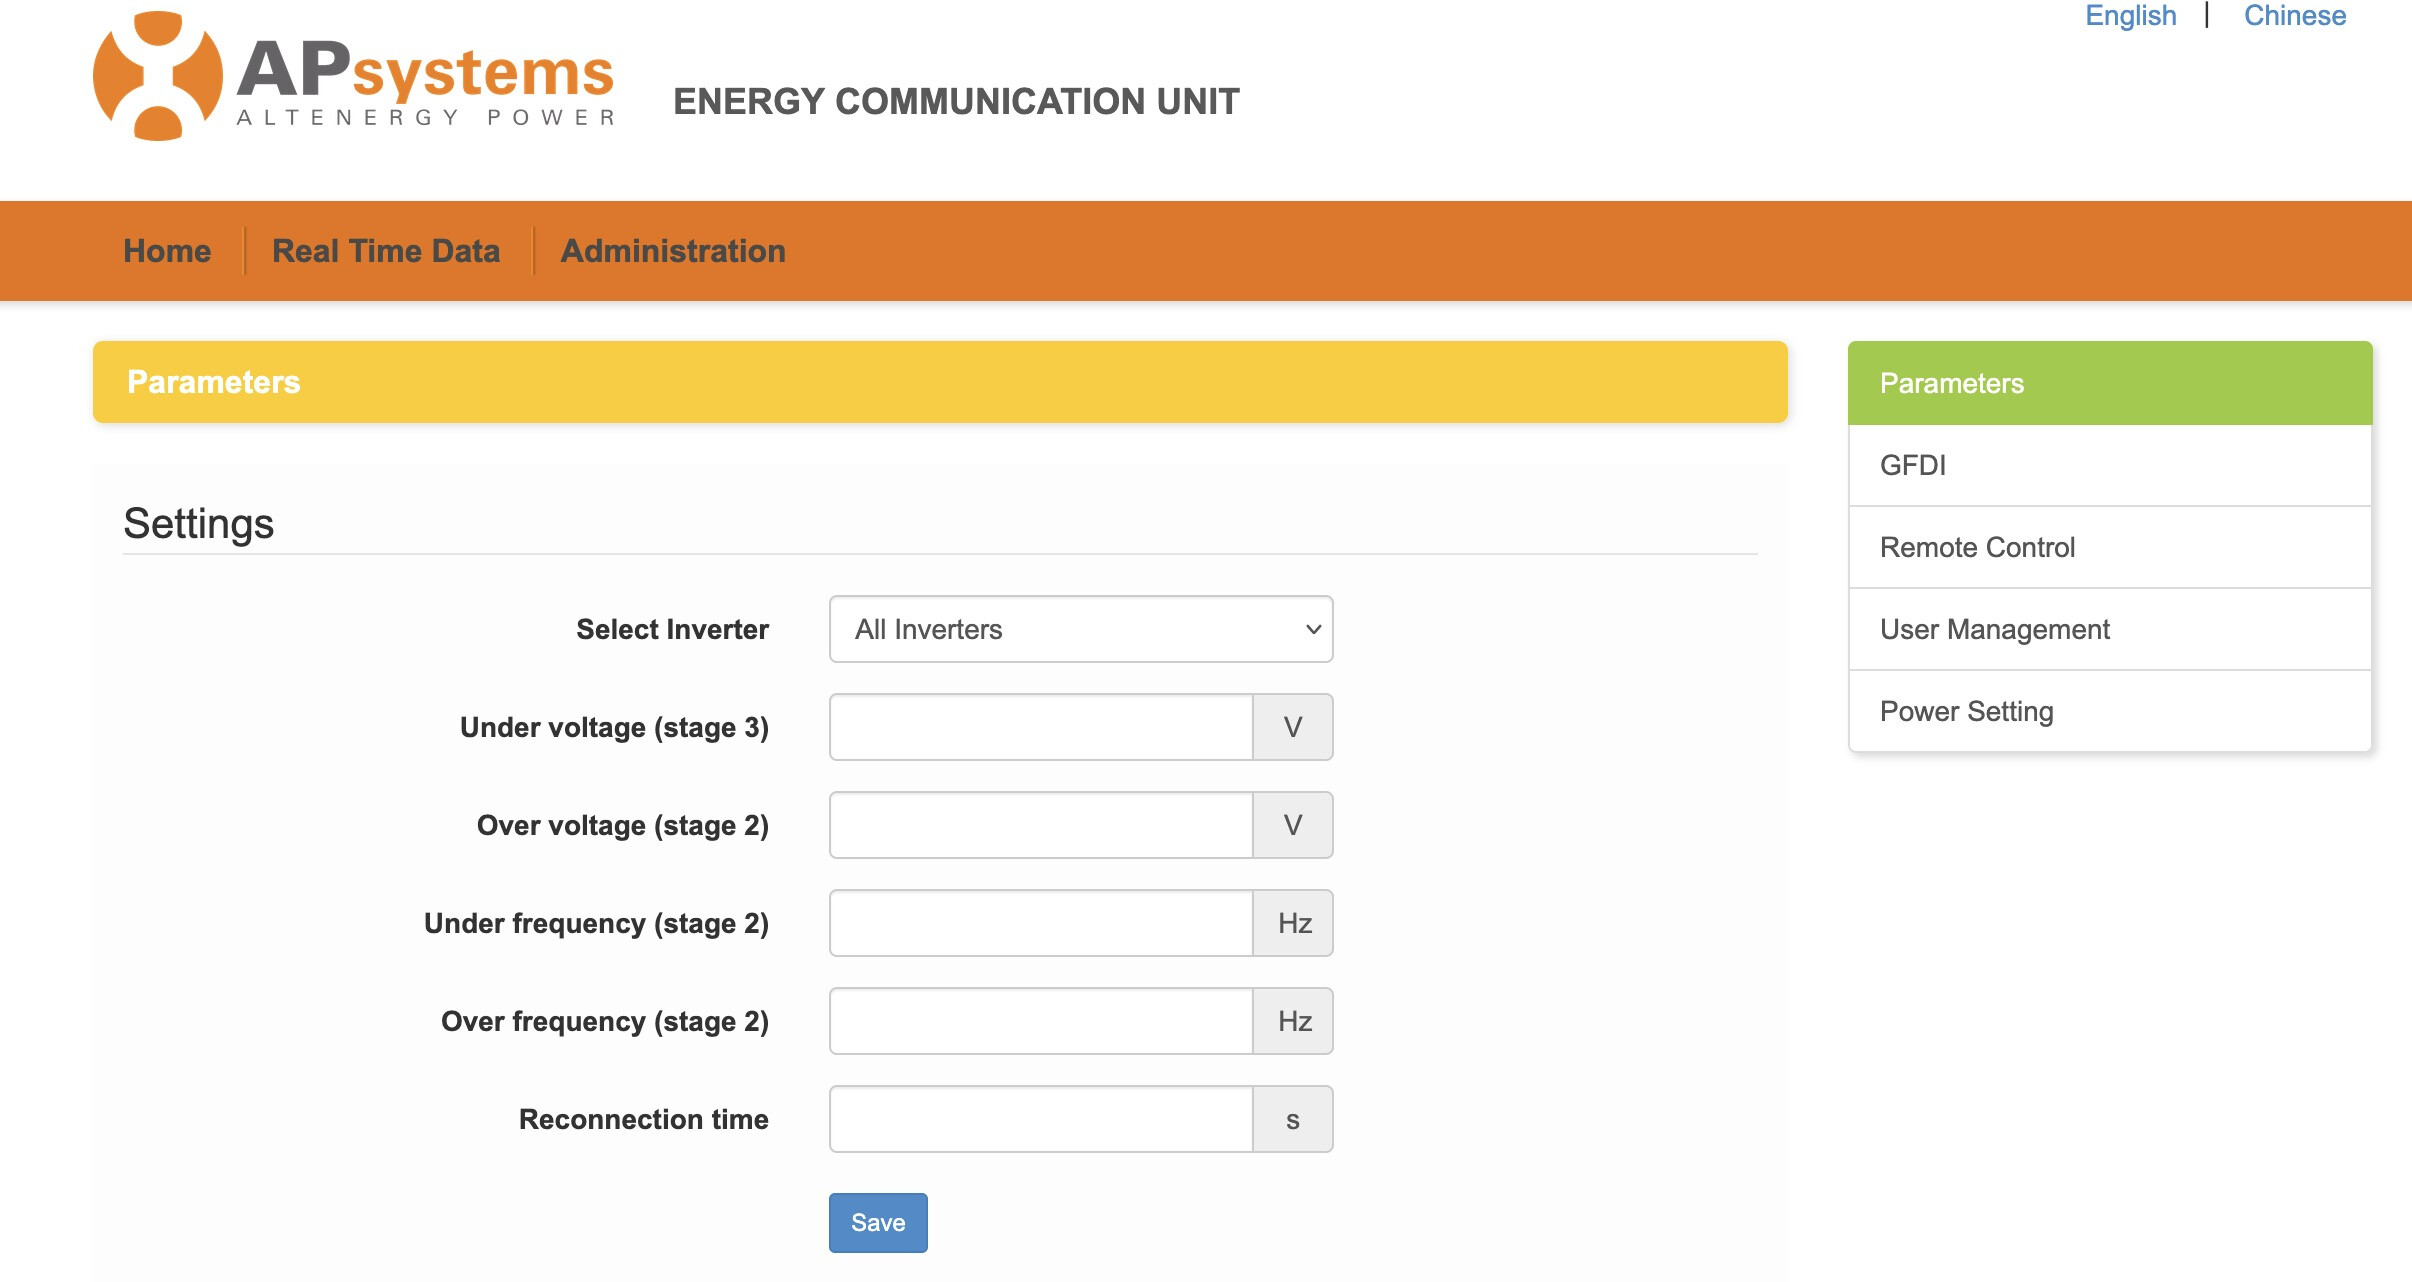Focus the Over frequency (stage 2) field

point(1041,1021)
